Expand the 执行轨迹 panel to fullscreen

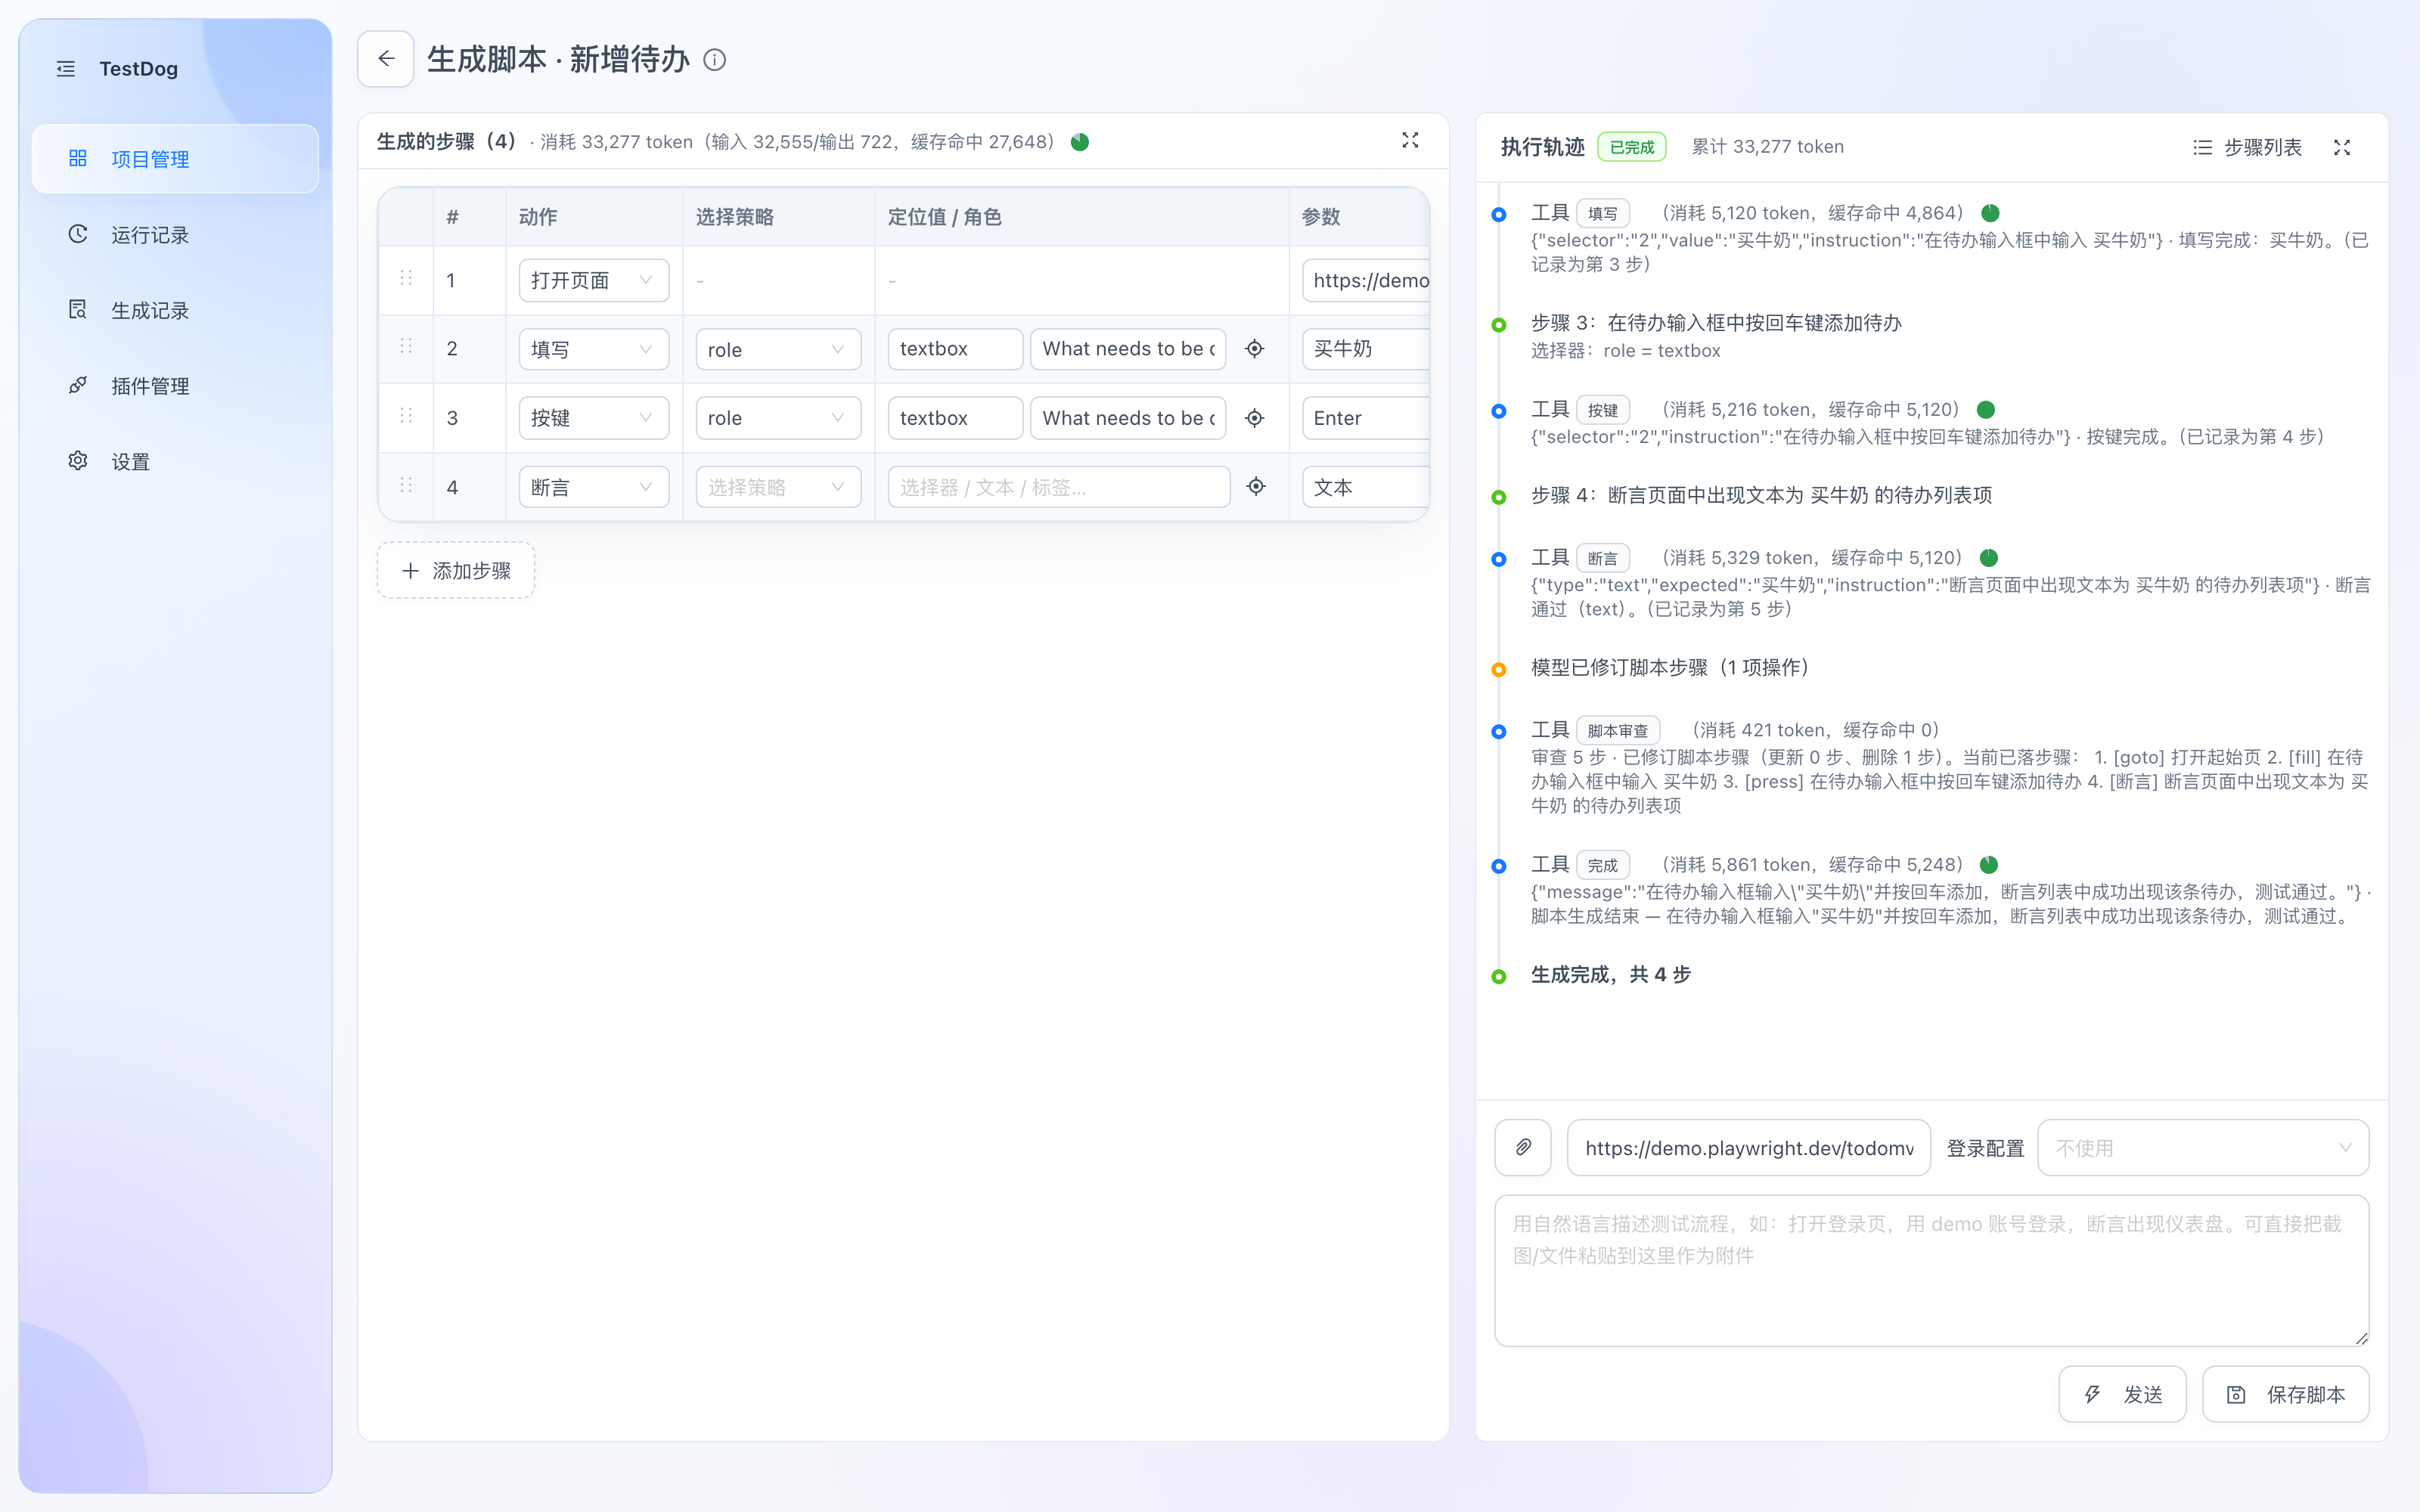tap(2342, 148)
